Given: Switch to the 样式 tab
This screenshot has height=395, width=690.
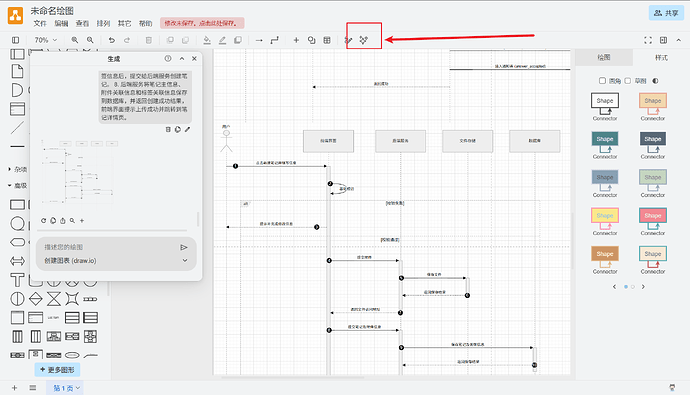Looking at the screenshot, I should pyautogui.click(x=661, y=58).
